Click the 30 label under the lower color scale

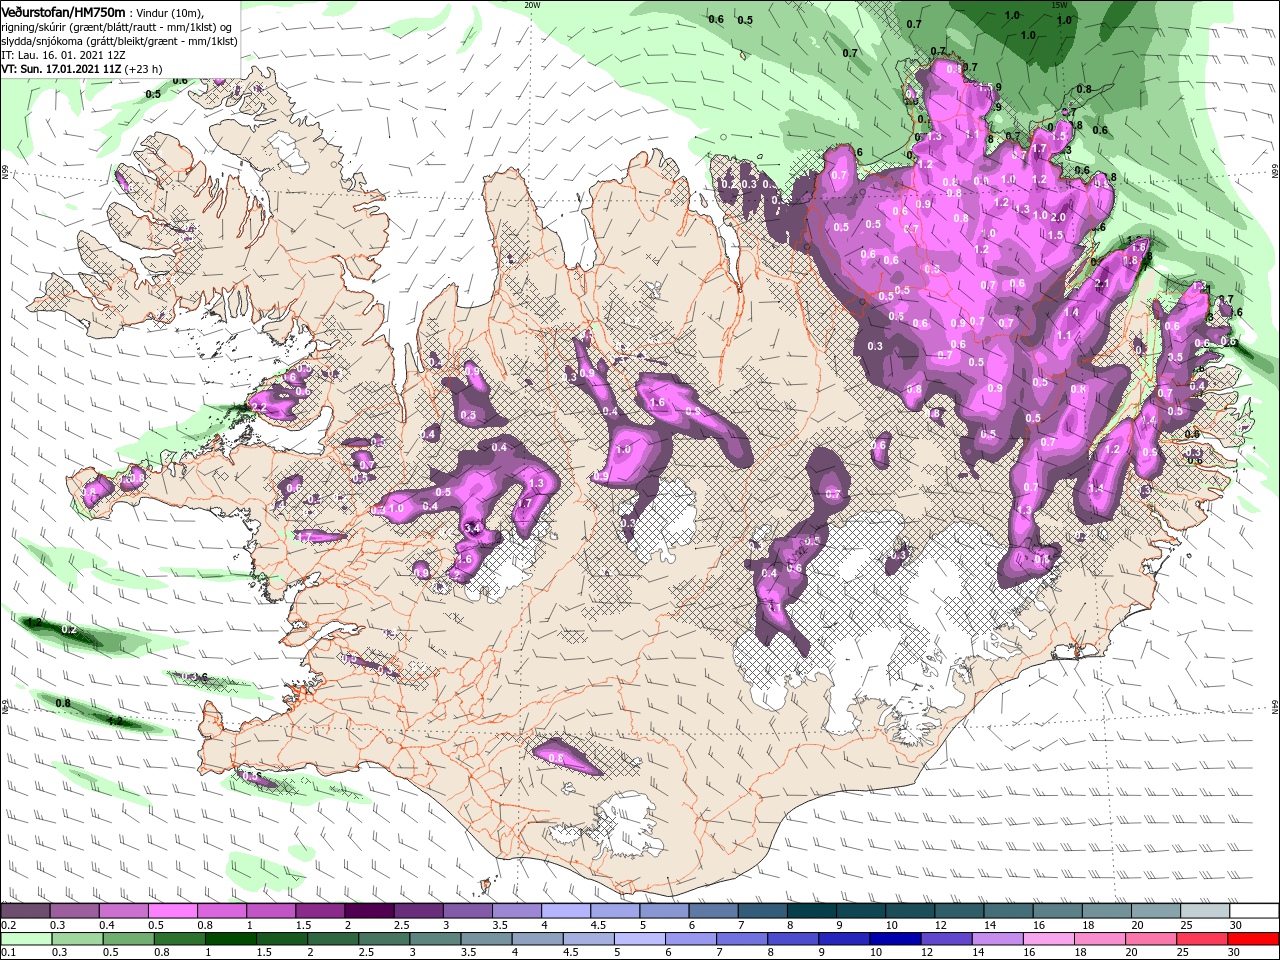coord(1236,953)
